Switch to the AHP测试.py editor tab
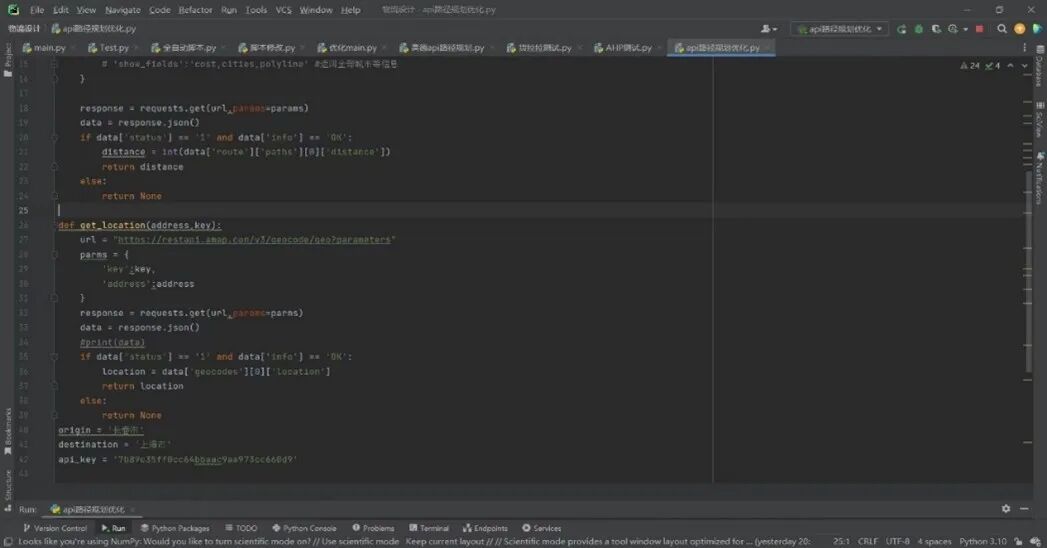Viewport: 1047px width, 548px height. [627, 48]
